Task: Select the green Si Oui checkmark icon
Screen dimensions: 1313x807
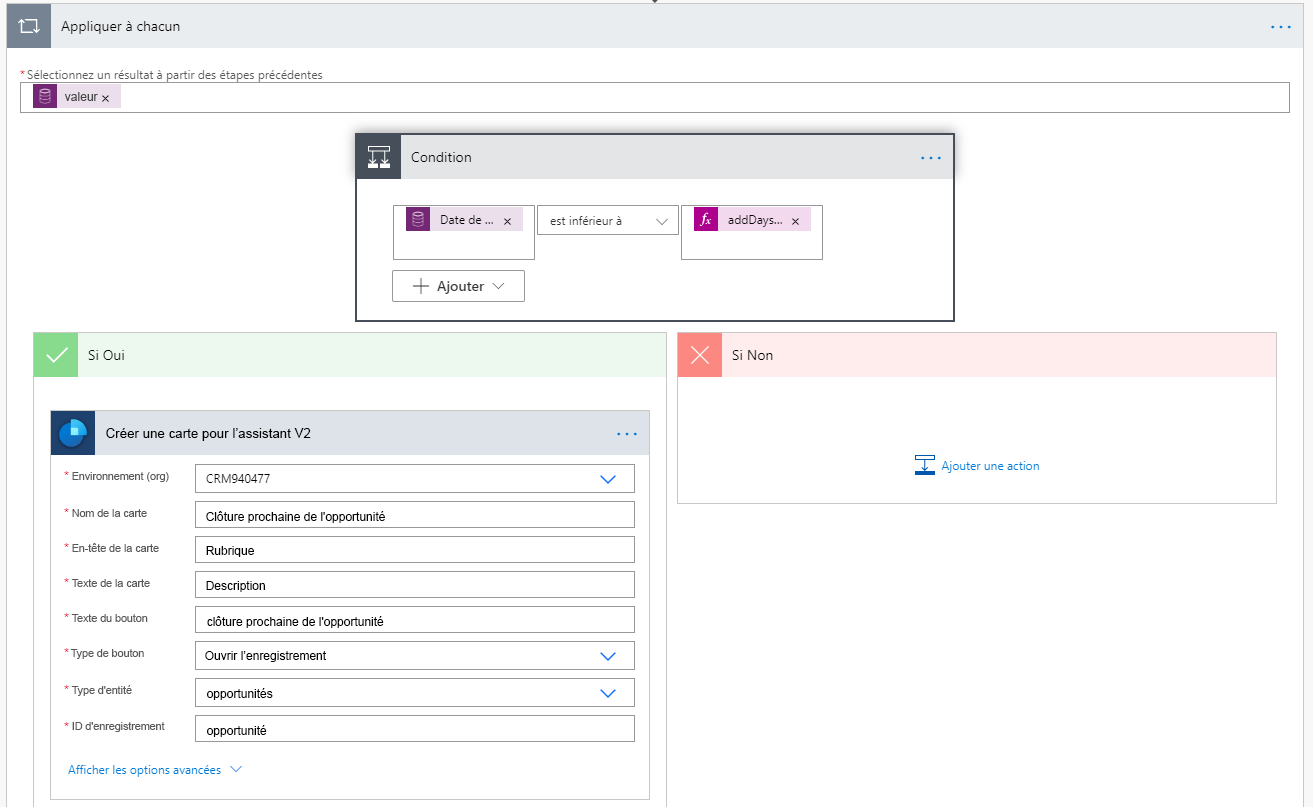Action: click(x=55, y=354)
